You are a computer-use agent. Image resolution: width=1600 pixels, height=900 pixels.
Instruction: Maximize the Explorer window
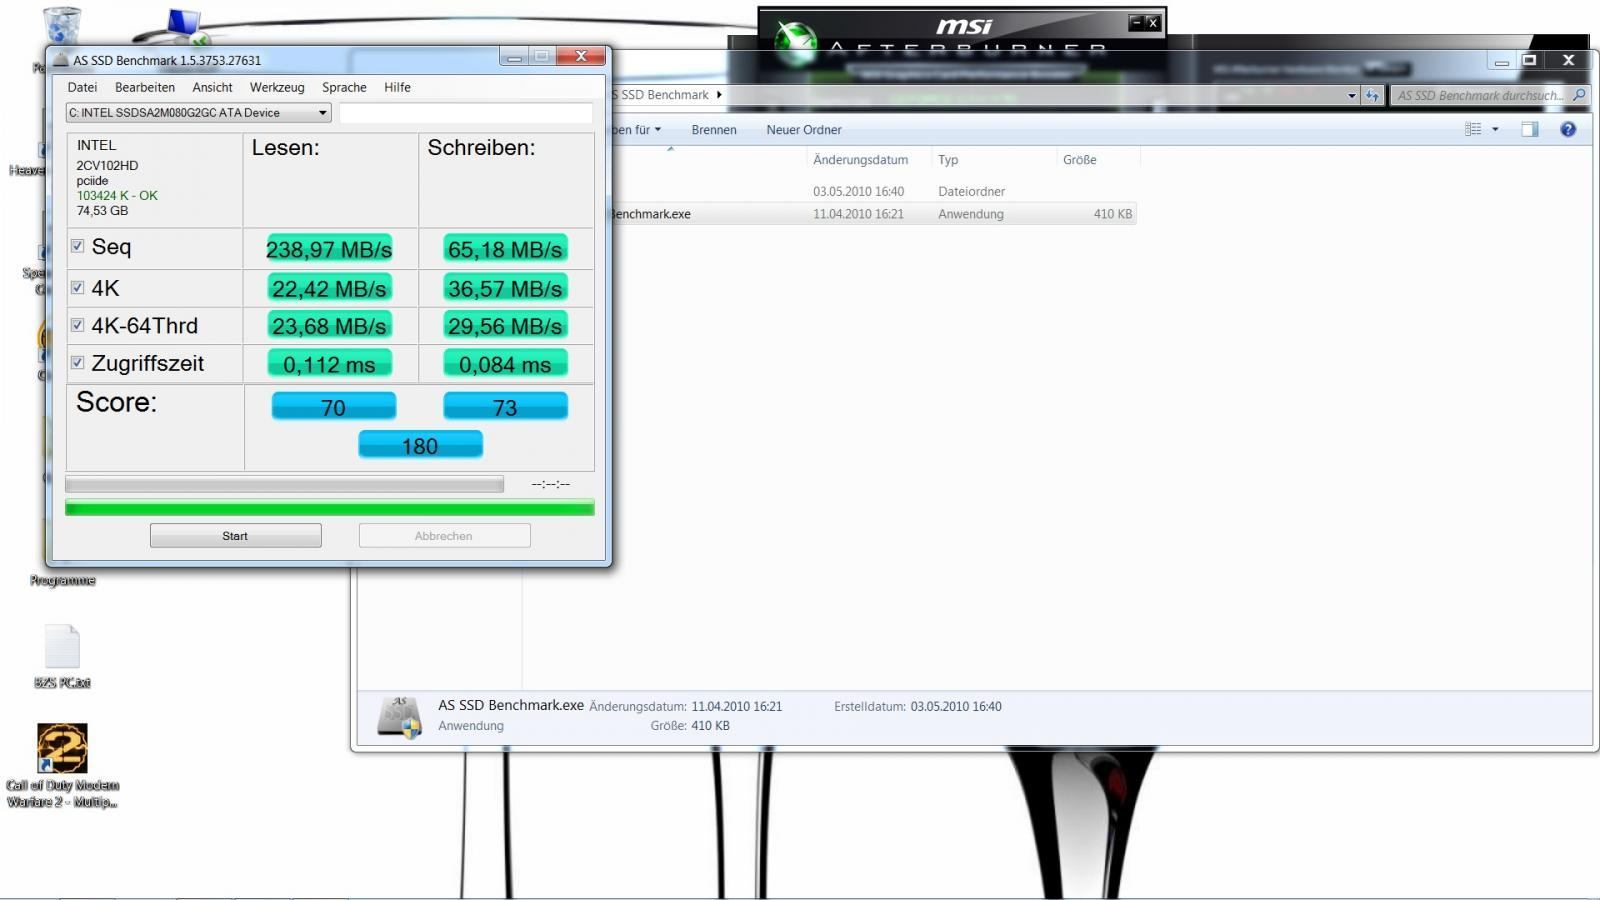[1529, 60]
